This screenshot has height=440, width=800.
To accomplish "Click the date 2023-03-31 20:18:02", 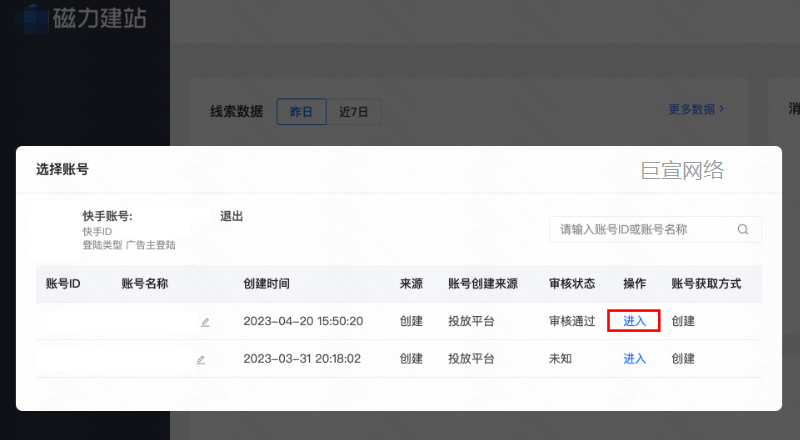I will click(302, 359).
